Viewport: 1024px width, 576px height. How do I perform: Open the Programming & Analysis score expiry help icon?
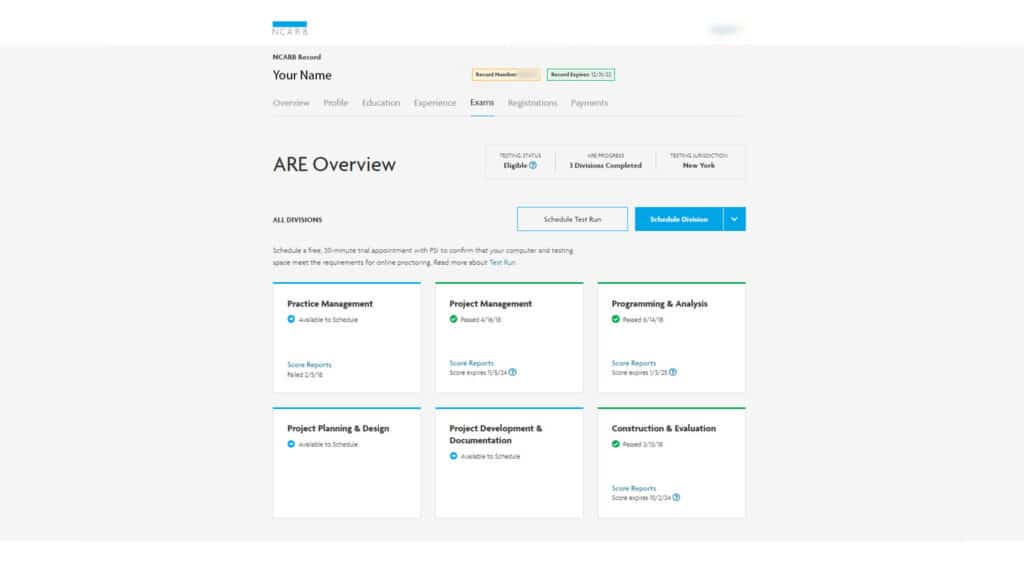(673, 372)
